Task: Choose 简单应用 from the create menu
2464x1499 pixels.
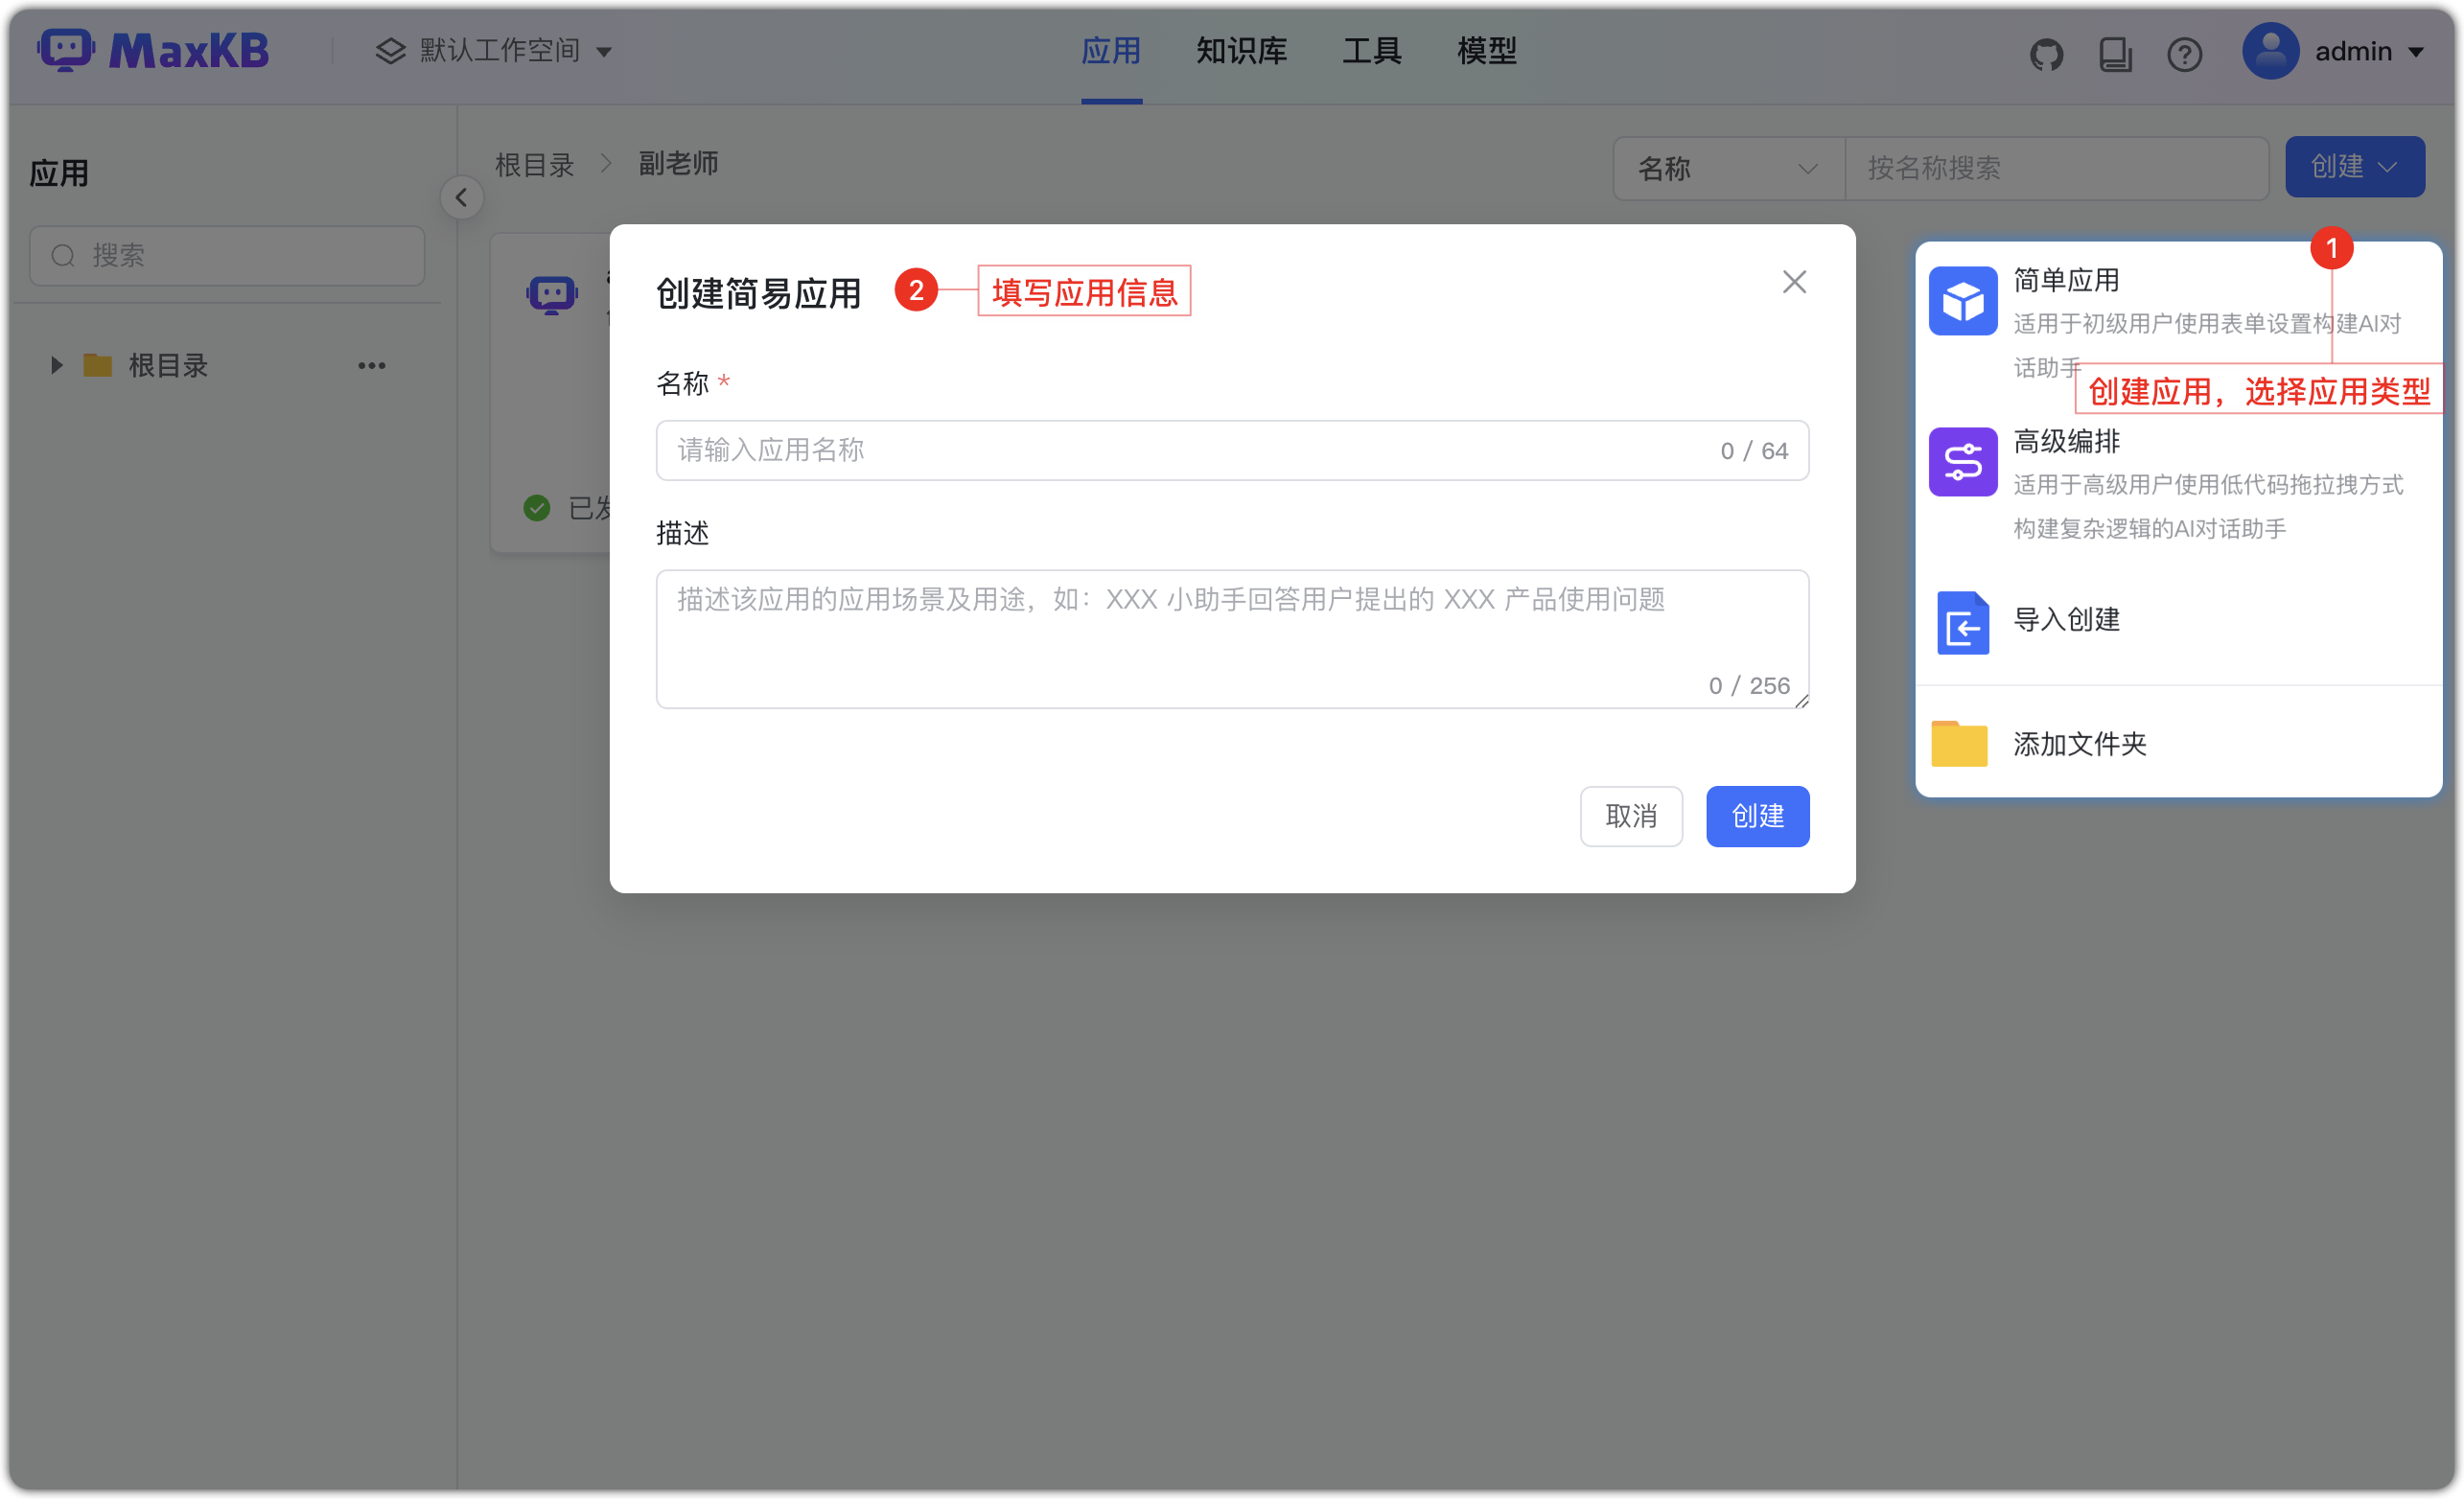Action: [x=2177, y=323]
